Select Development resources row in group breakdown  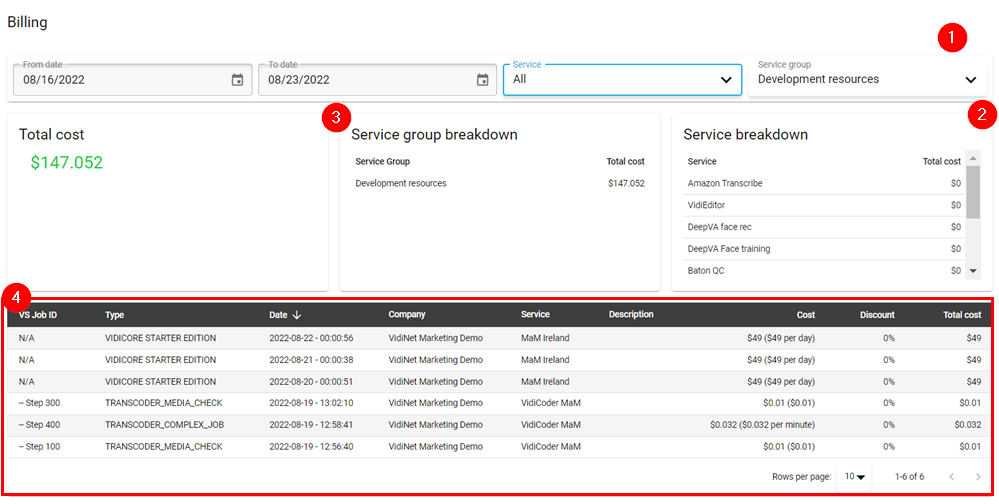pos(401,184)
